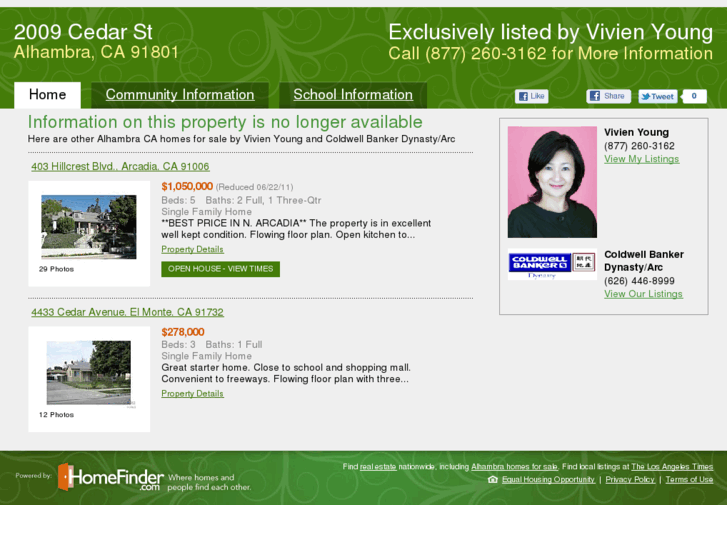
Task: Click the Equal Housing Opportunity house icon
Action: tap(492, 479)
